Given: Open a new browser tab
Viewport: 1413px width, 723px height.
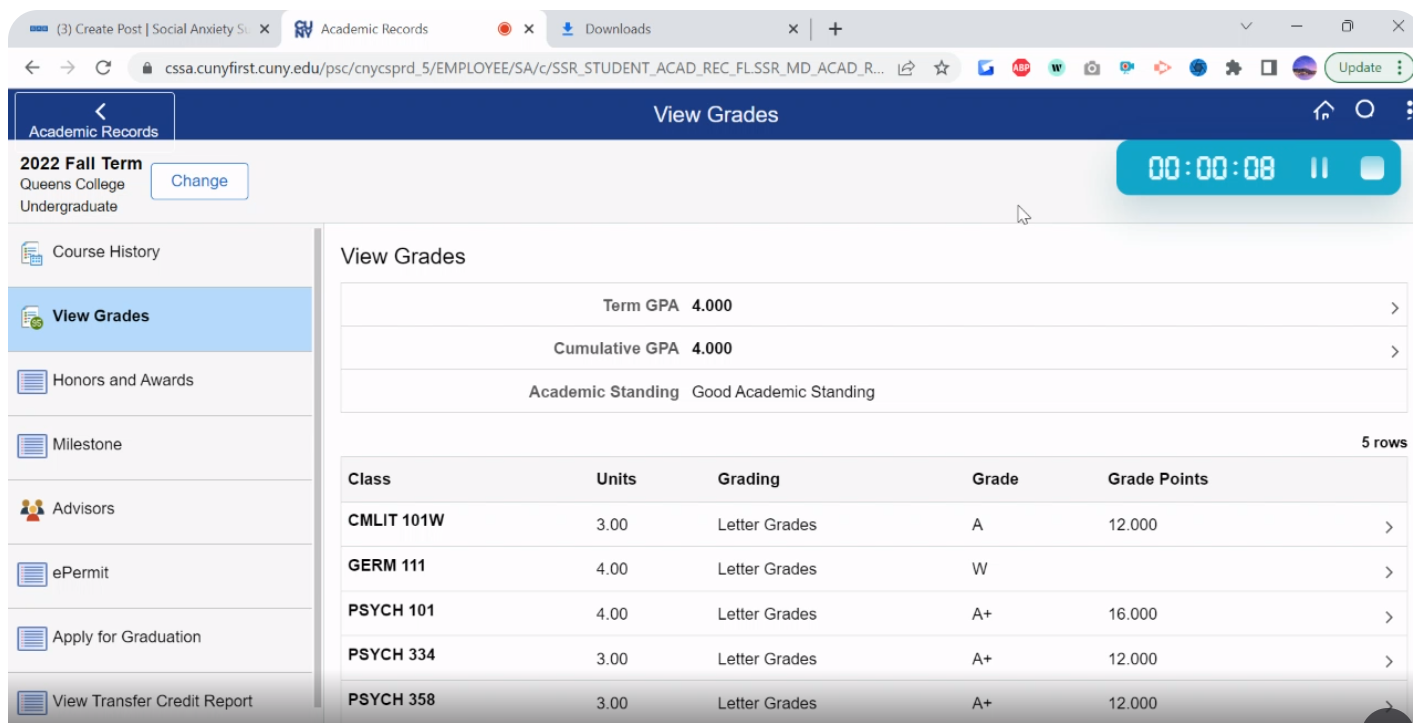Looking at the screenshot, I should pos(836,29).
